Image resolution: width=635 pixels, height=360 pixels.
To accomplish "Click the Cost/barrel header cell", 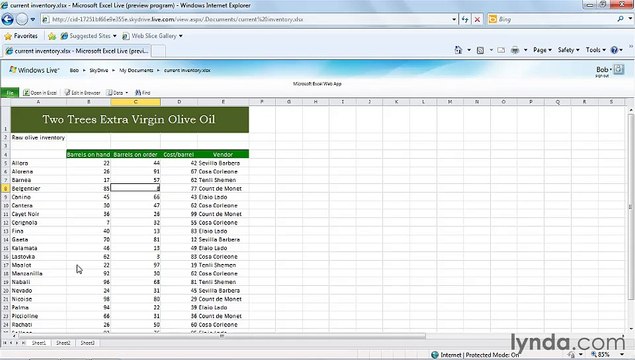I will click(179, 154).
